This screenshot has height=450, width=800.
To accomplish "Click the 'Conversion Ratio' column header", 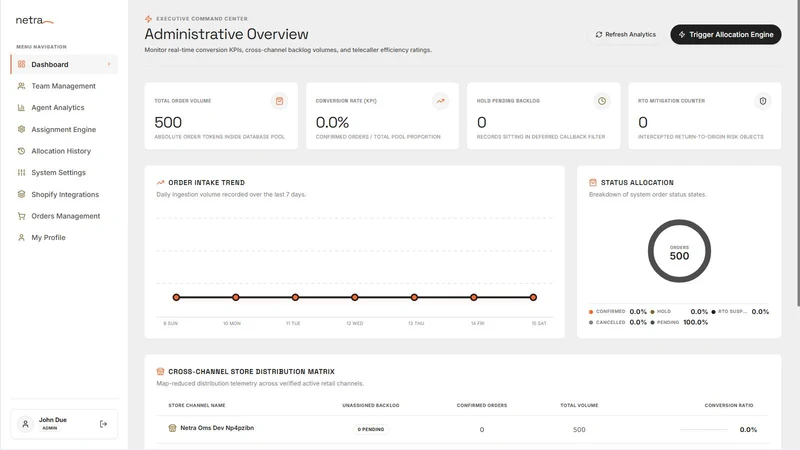I will 729,405.
